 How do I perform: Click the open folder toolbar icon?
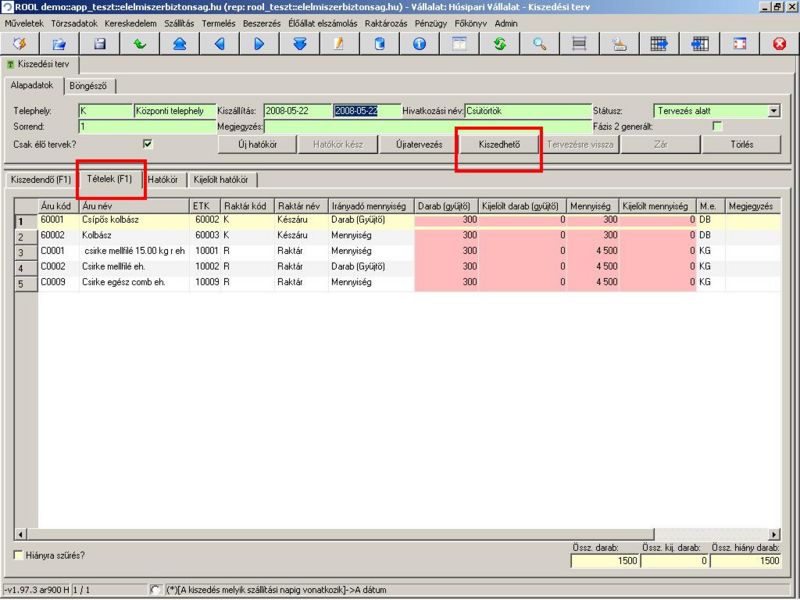[59, 44]
